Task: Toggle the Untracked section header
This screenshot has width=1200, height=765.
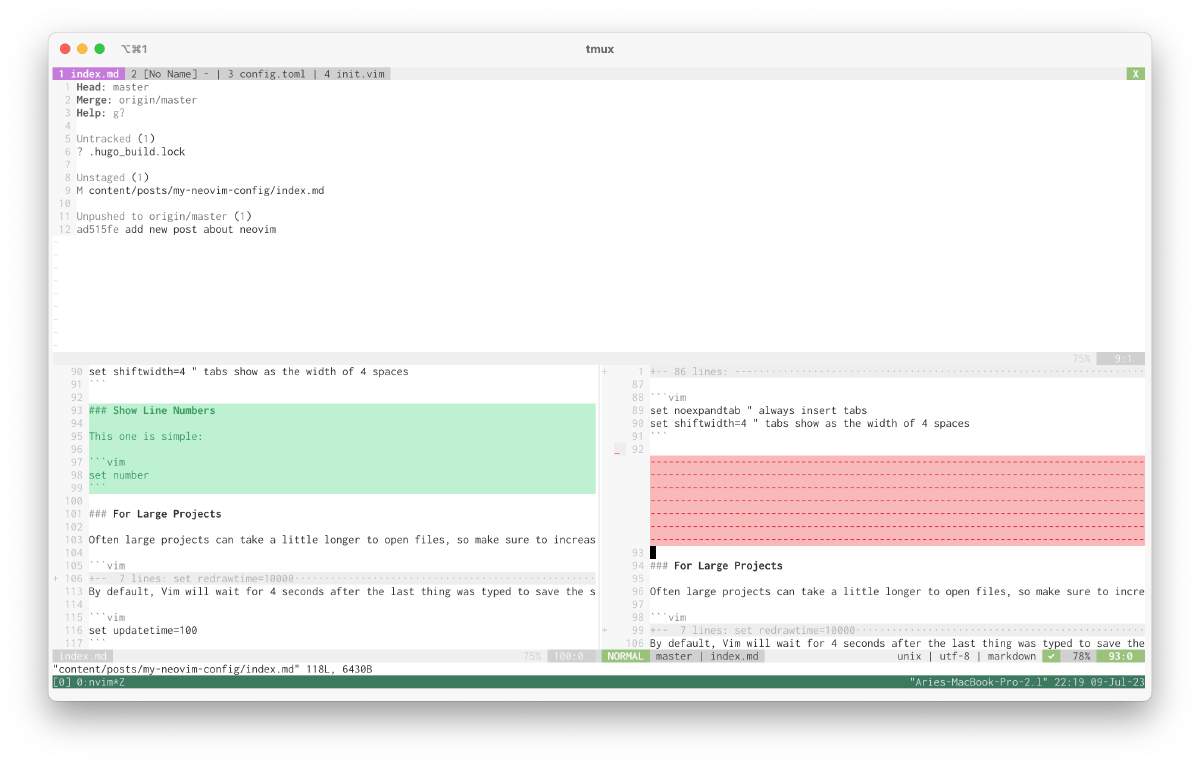Action: [x=104, y=139]
